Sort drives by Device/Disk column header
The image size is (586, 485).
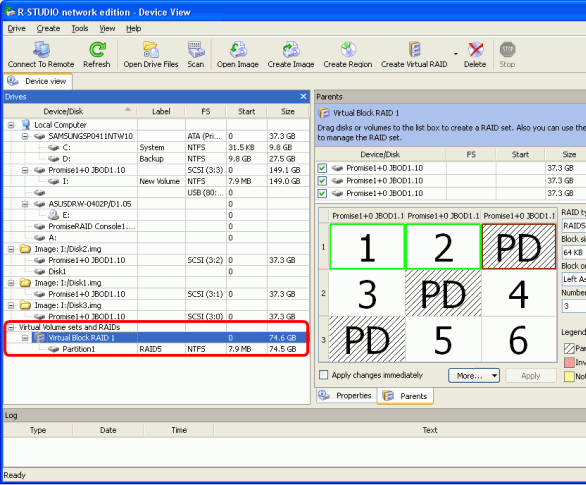click(x=70, y=111)
